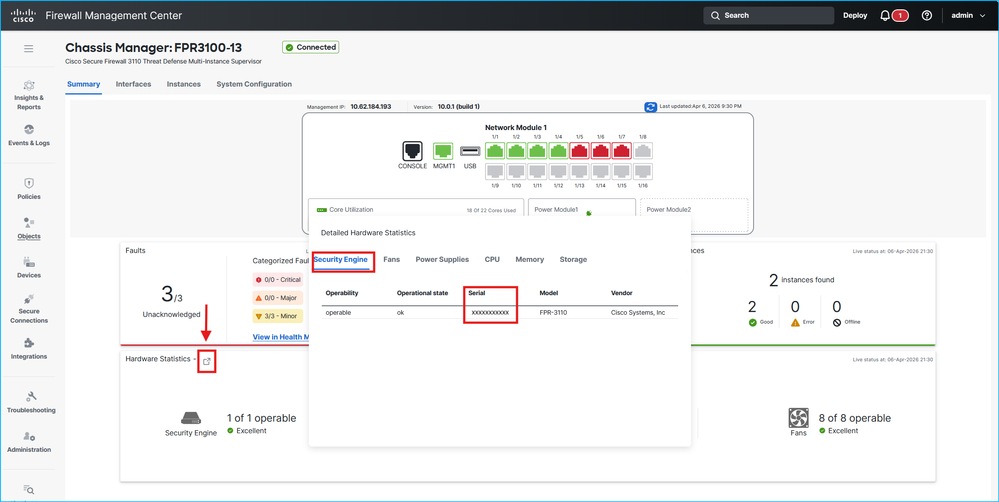Click the refresh icon near Last updated

pyautogui.click(x=650, y=107)
